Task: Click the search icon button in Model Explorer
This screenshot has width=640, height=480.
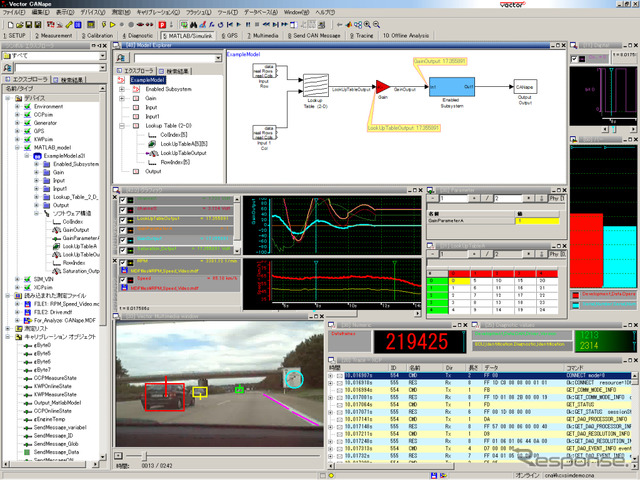Action: (121, 58)
